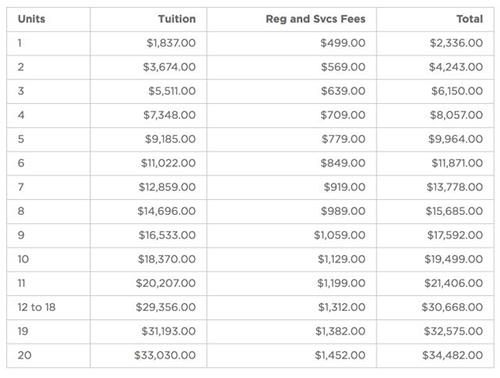
Task: Click the Tuition column header
Action: (177, 19)
